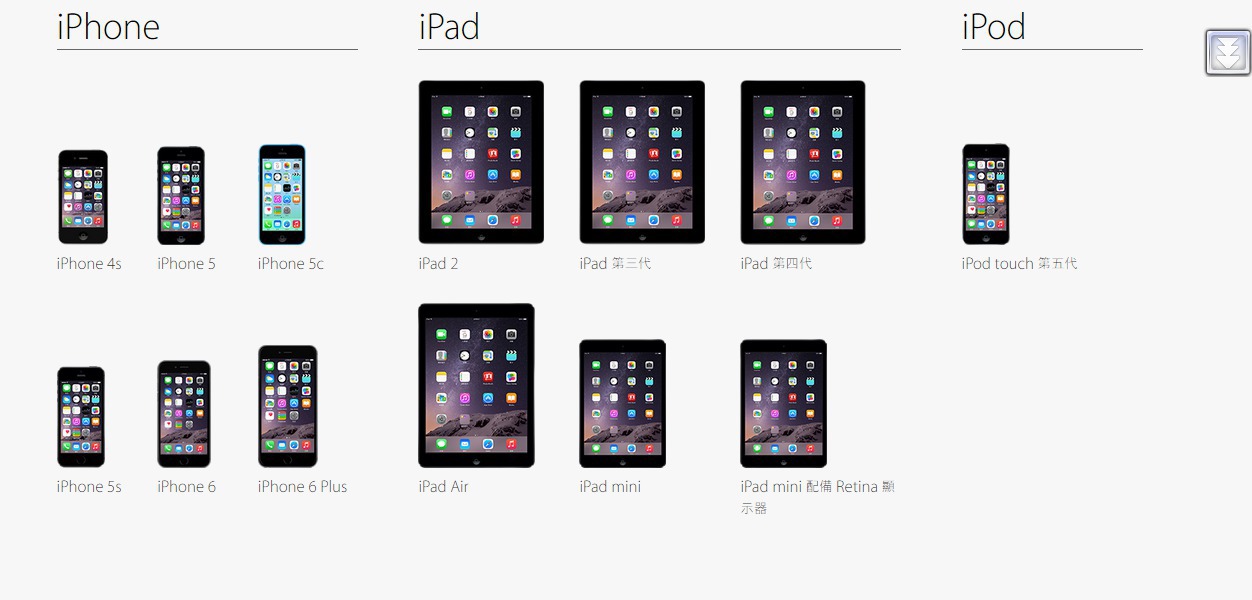Choose the blue iPhone 5c image
The height and width of the screenshot is (600, 1252).
pos(282,195)
